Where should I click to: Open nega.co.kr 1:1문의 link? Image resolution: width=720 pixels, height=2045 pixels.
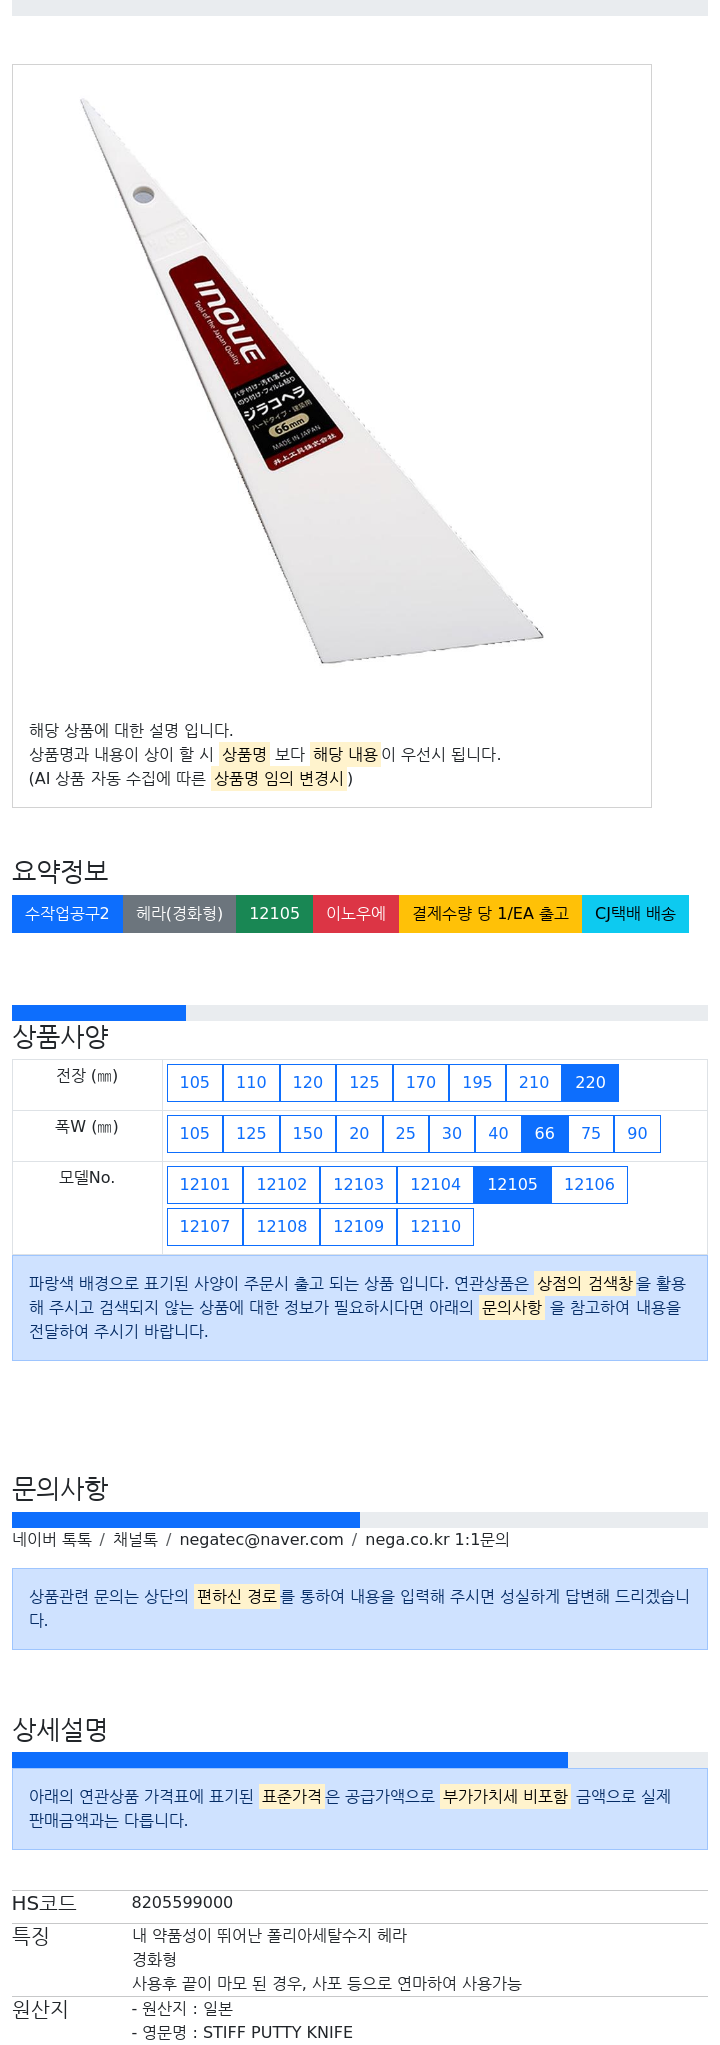click(x=437, y=1539)
